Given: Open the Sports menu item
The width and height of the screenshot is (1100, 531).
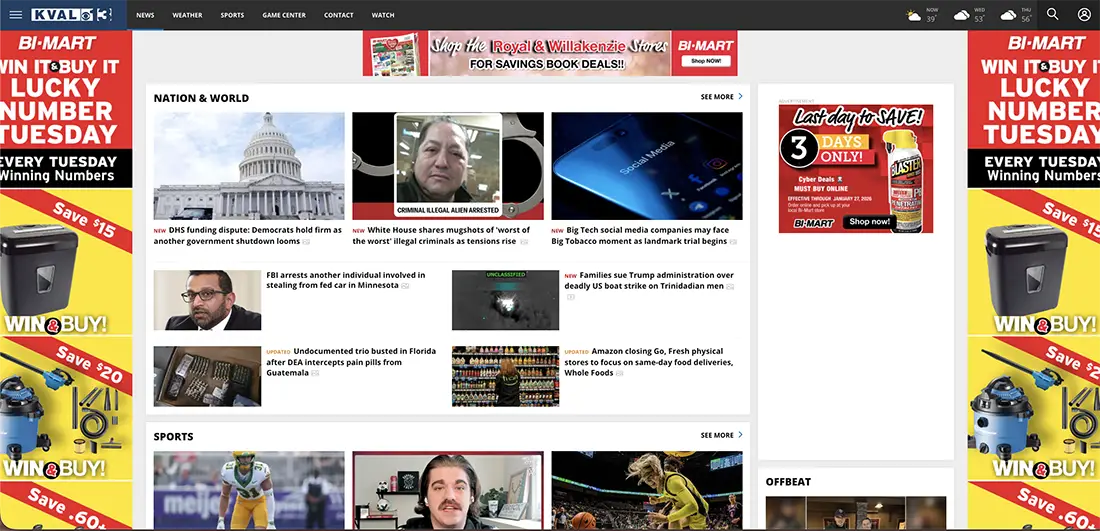Looking at the screenshot, I should (x=232, y=15).
